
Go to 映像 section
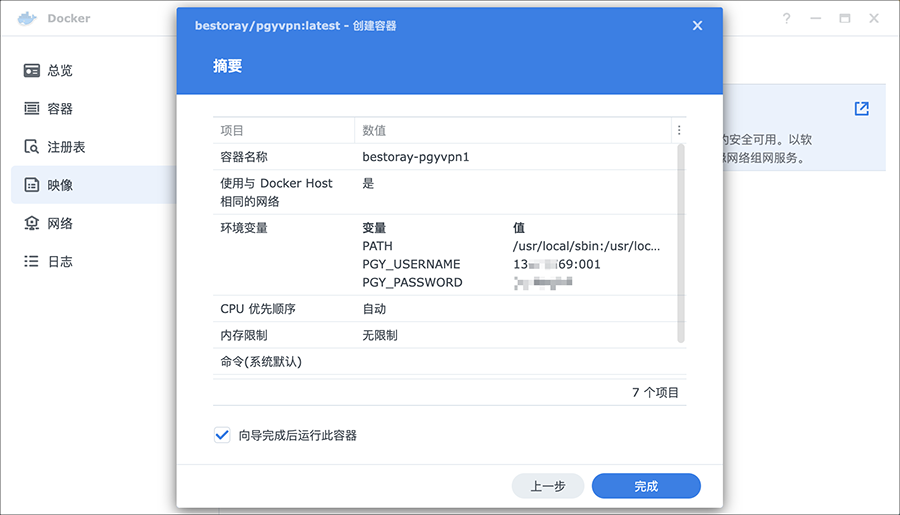(x=60, y=185)
